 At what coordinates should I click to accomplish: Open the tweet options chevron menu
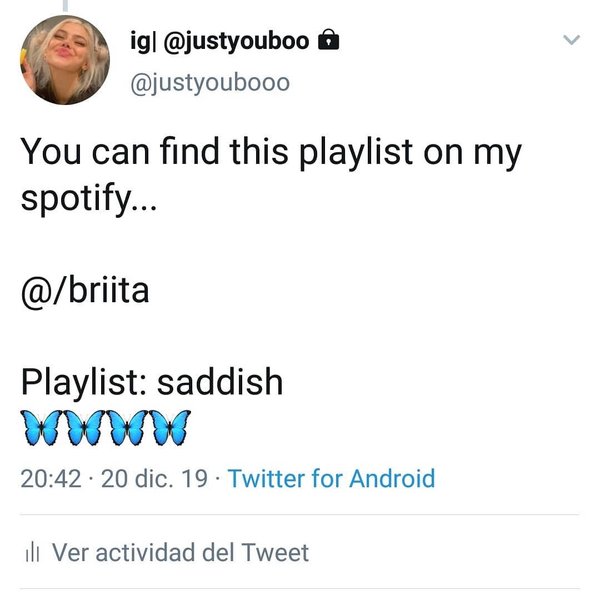571,40
